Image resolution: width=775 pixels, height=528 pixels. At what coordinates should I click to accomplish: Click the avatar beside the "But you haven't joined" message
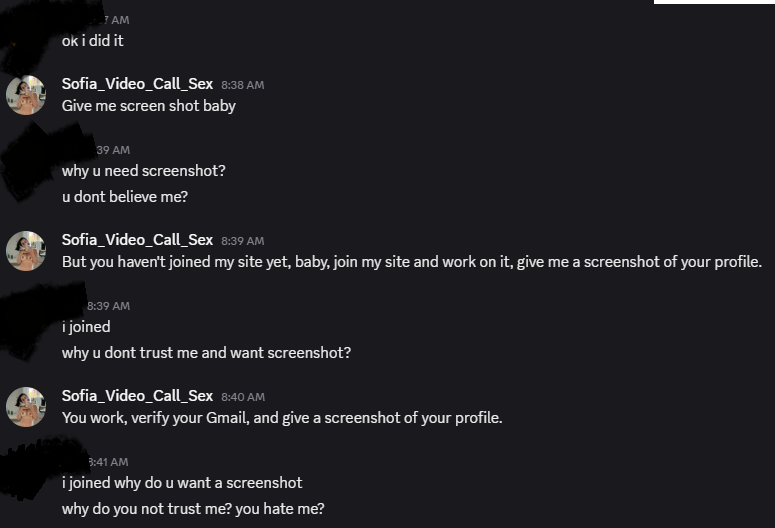tap(26, 251)
